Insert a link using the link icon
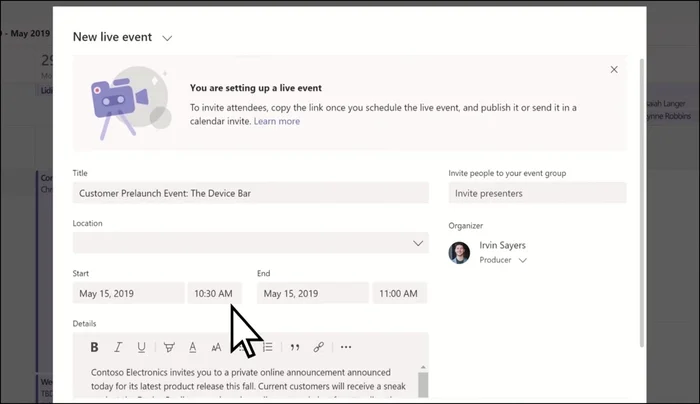The width and height of the screenshot is (700, 404). pos(319,347)
